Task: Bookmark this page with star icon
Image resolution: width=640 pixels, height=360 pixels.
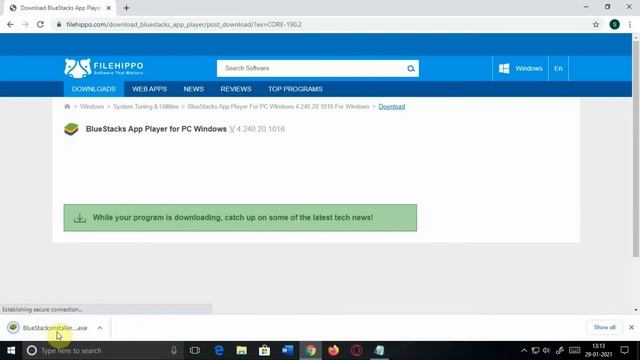Action: pyautogui.click(x=596, y=24)
